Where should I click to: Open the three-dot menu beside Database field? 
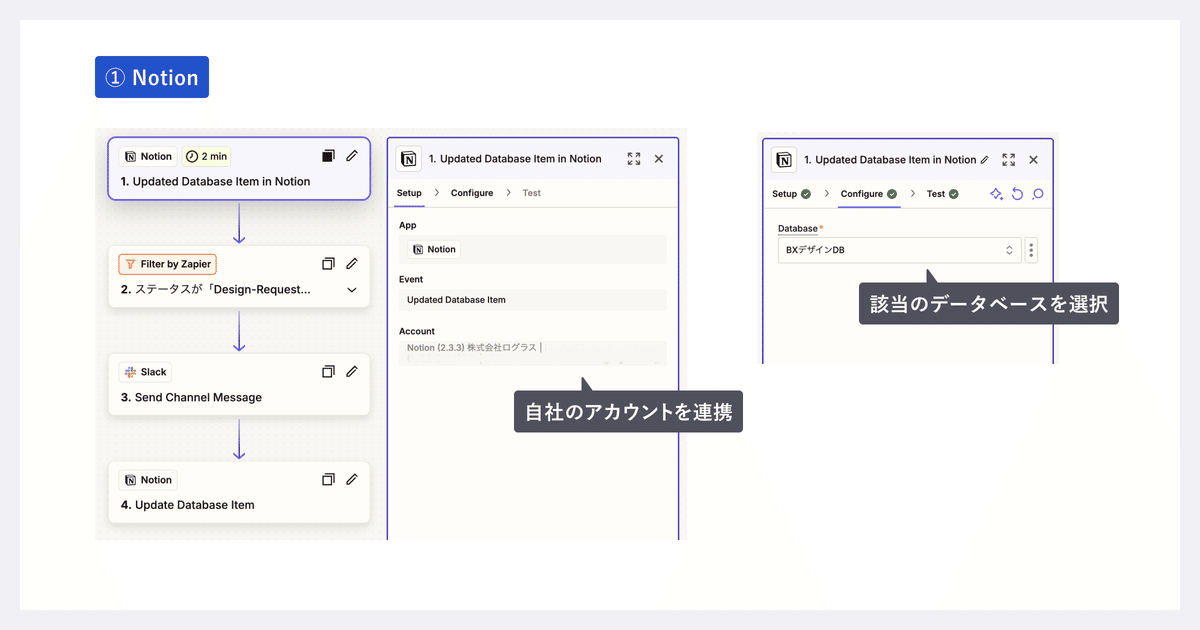(1031, 250)
